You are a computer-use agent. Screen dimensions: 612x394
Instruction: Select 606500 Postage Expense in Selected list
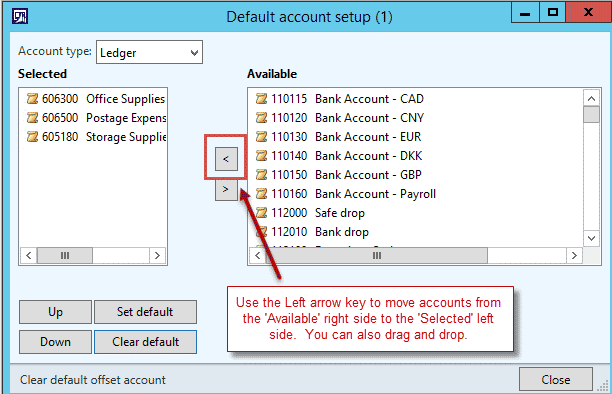pyautogui.click(x=96, y=118)
